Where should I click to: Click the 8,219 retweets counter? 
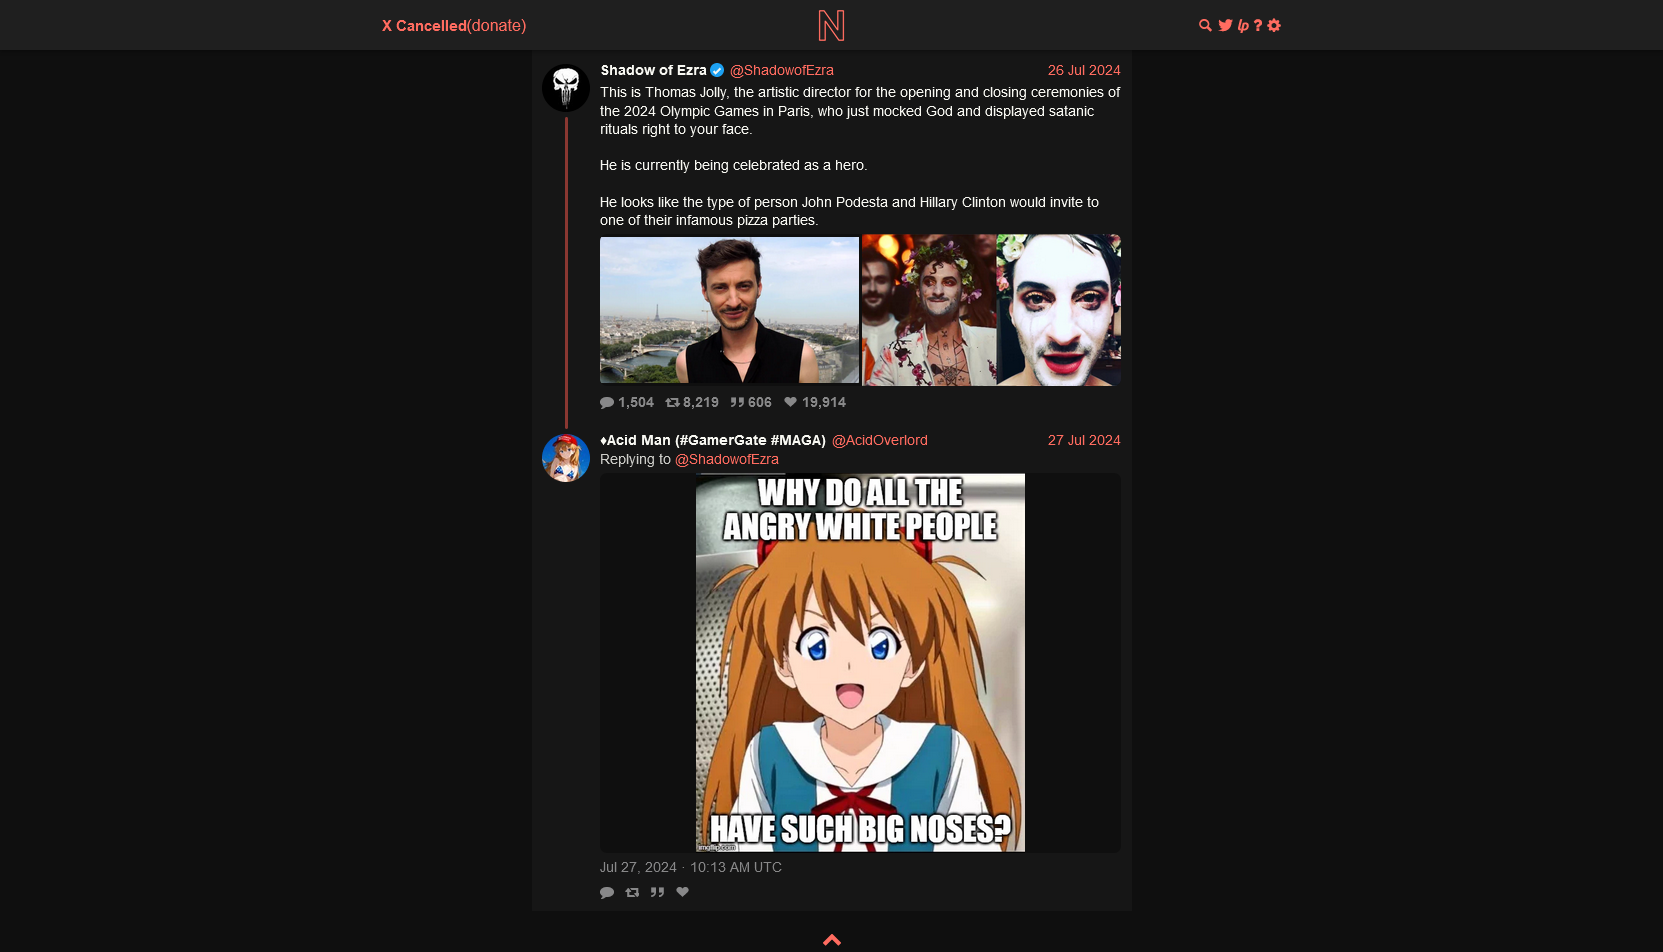pos(692,402)
